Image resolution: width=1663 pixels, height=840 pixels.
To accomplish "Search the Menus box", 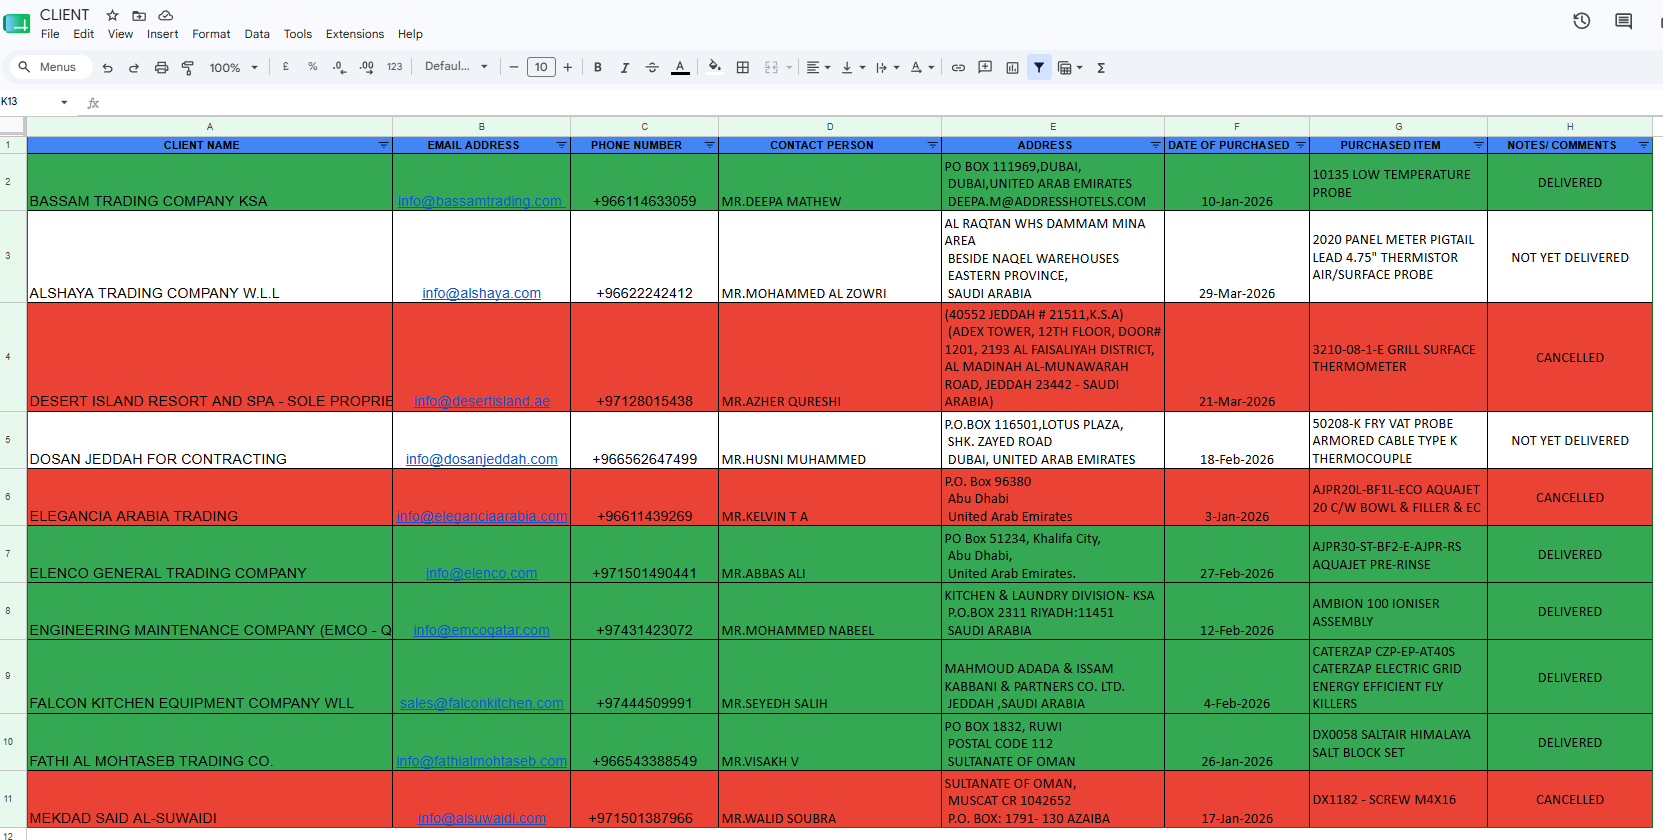I will (50, 67).
